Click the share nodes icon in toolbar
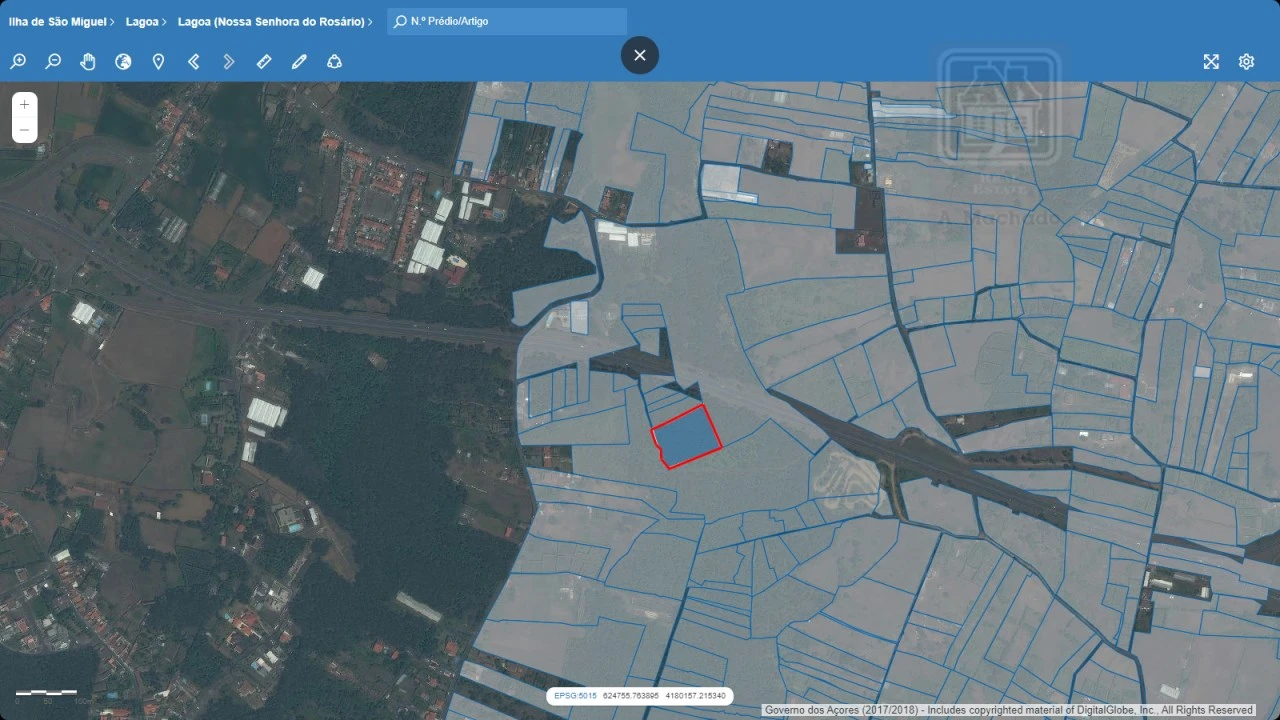Viewport: 1280px width, 720px height. [334, 62]
